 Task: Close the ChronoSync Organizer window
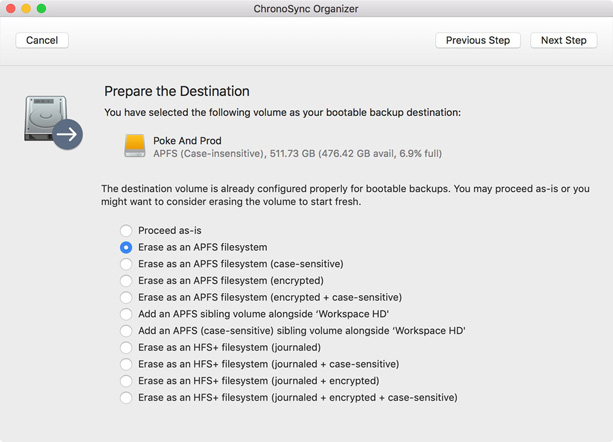[11, 8]
